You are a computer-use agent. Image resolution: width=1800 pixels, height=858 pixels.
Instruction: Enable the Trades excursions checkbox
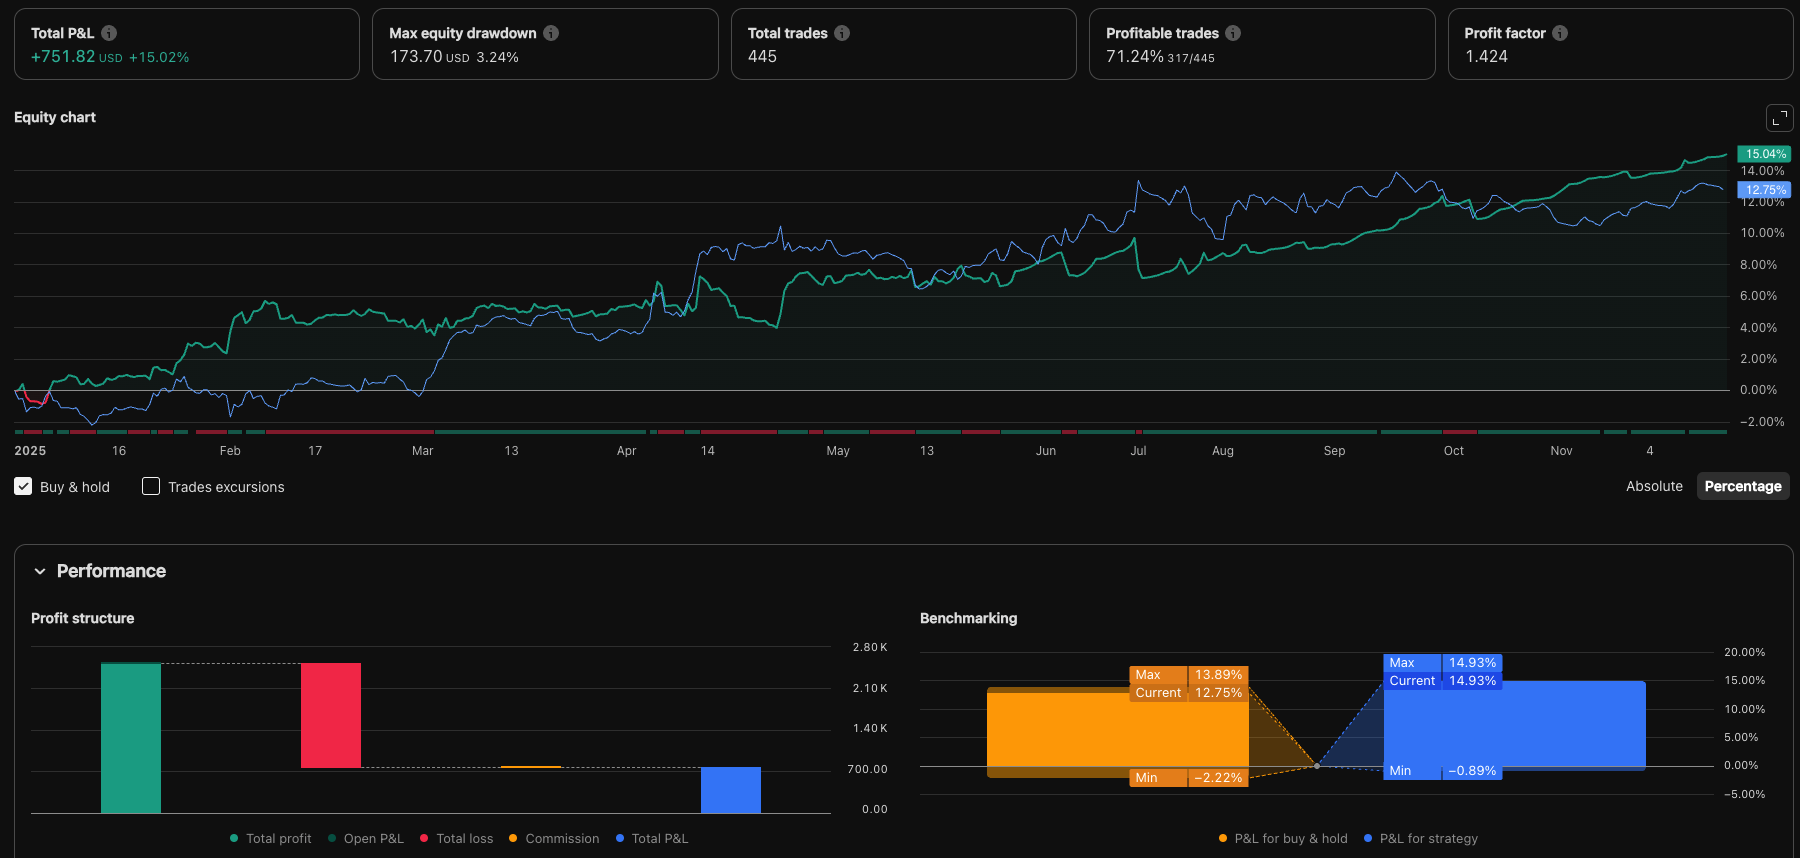pos(151,487)
